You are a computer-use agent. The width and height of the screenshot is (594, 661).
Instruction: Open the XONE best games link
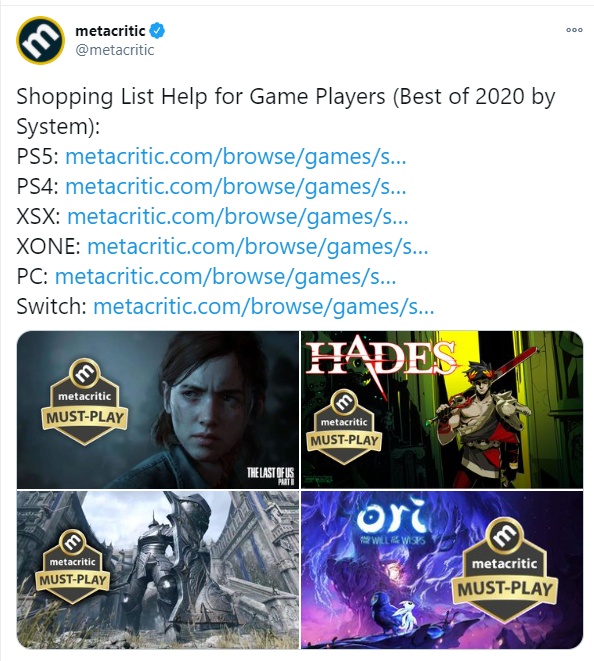click(x=258, y=246)
